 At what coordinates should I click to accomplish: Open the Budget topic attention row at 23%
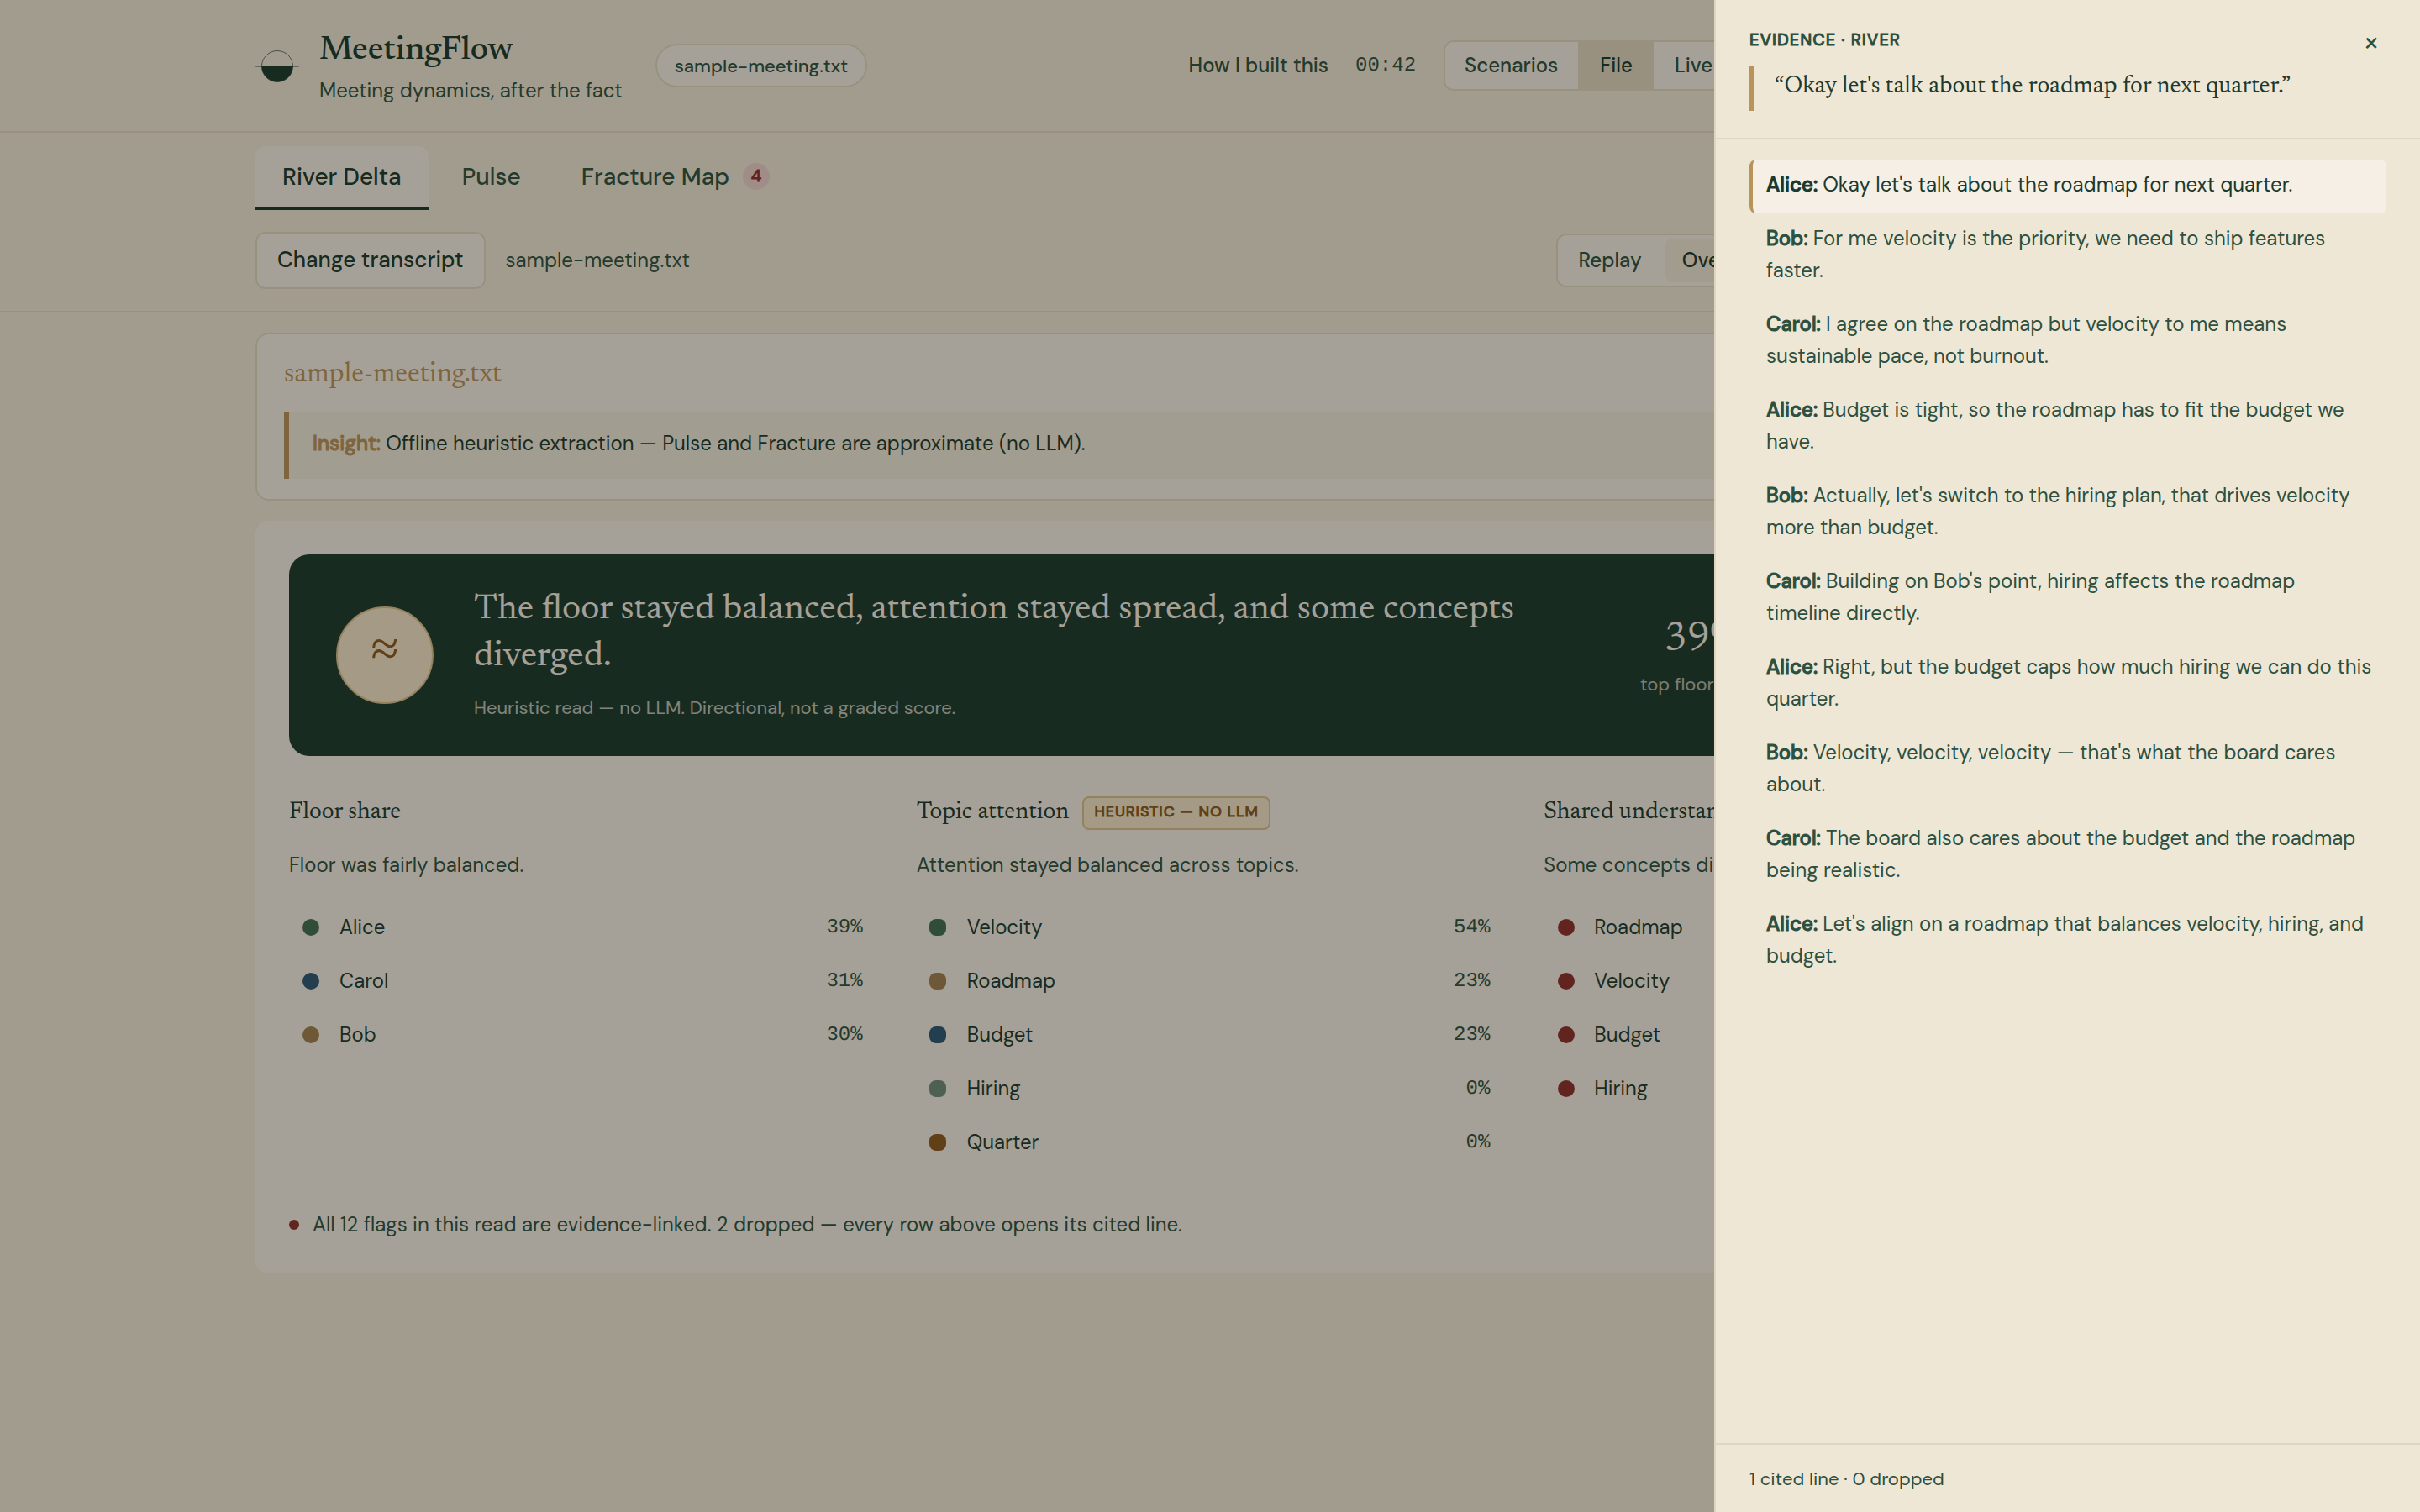1209,1035
